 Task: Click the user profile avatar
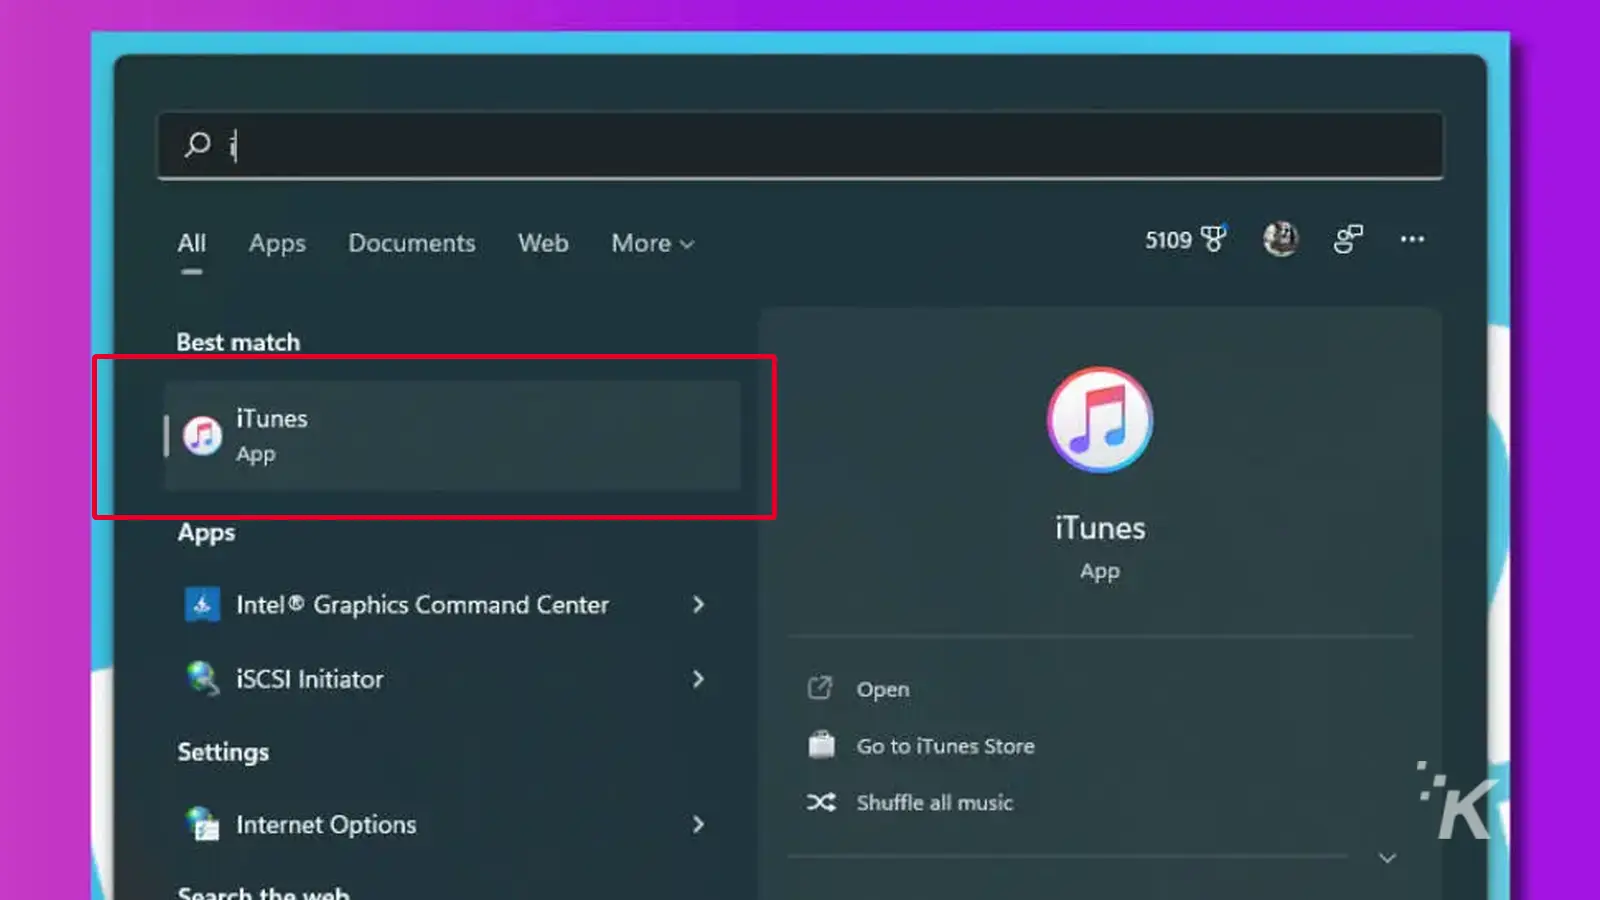[1280, 238]
